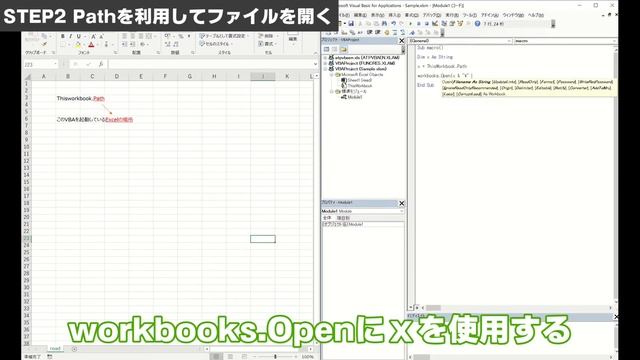Expand atpvbaen.xls project node
Screen dimensions: 640x360
pyautogui.click(x=325, y=58)
